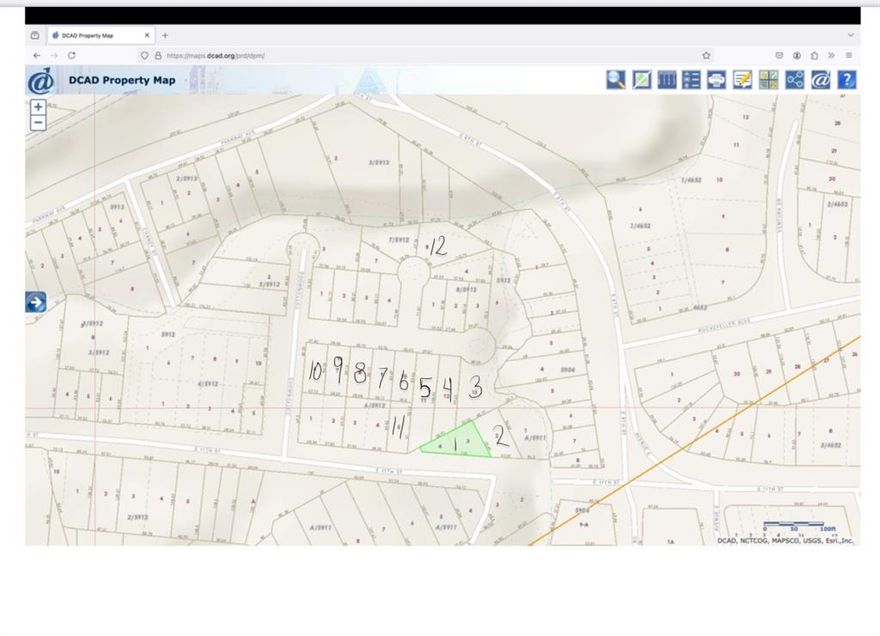Expand the left side panel with blue arrow
880x636 pixels.
click(x=36, y=301)
